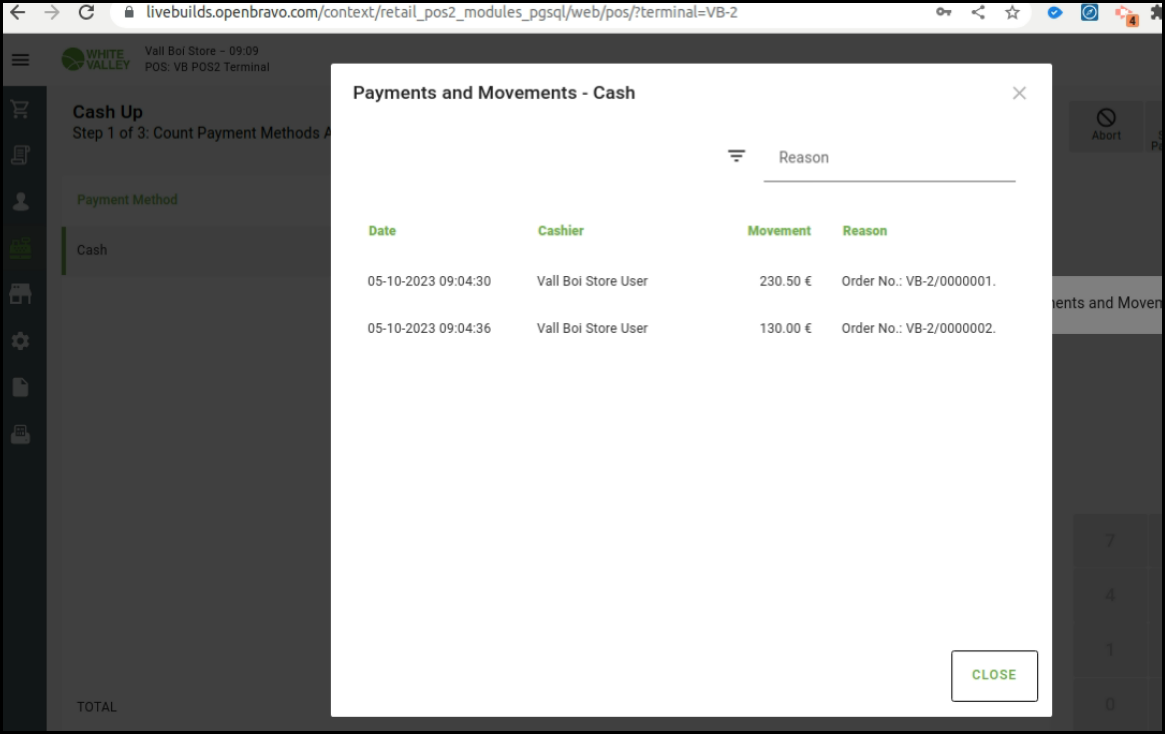
Task: Click reason Order No.: VB-2/0000002
Action: [918, 328]
